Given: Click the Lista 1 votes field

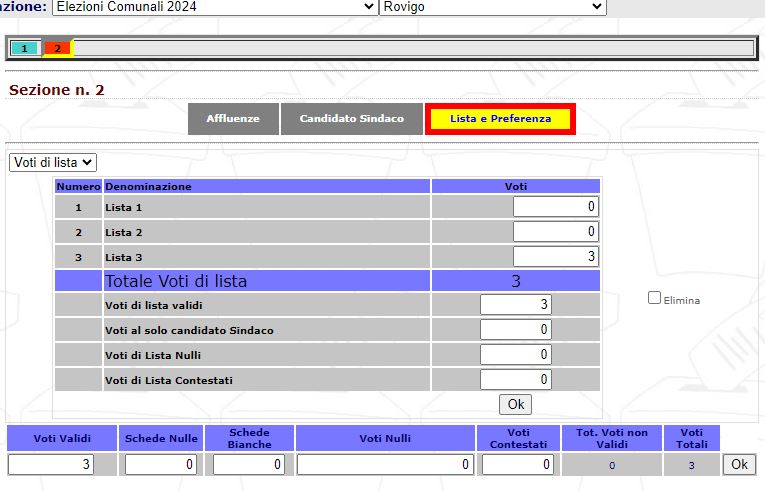Looking at the screenshot, I should coord(556,207).
